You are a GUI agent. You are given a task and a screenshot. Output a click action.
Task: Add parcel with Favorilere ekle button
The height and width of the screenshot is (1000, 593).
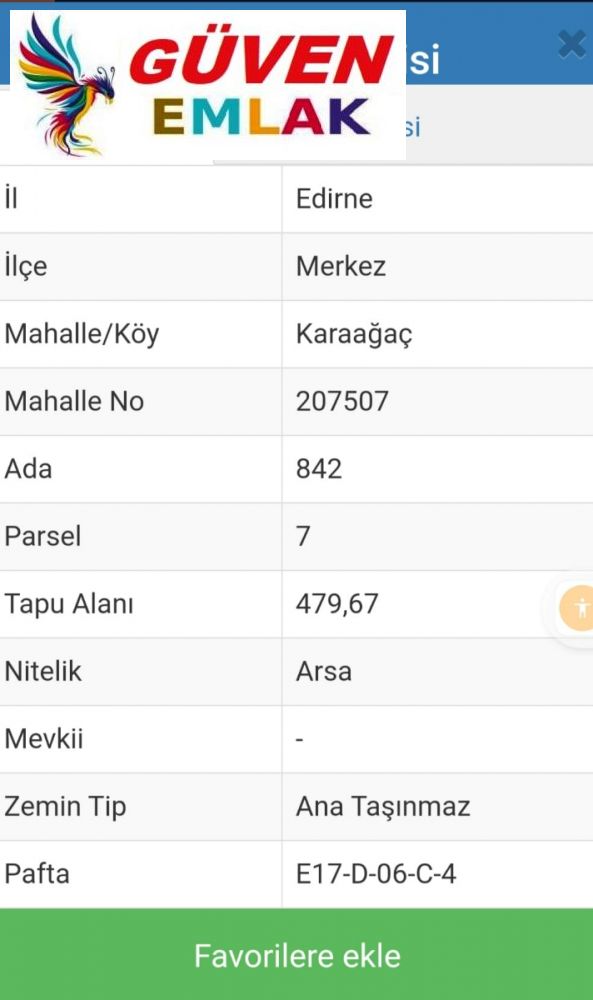(296, 955)
